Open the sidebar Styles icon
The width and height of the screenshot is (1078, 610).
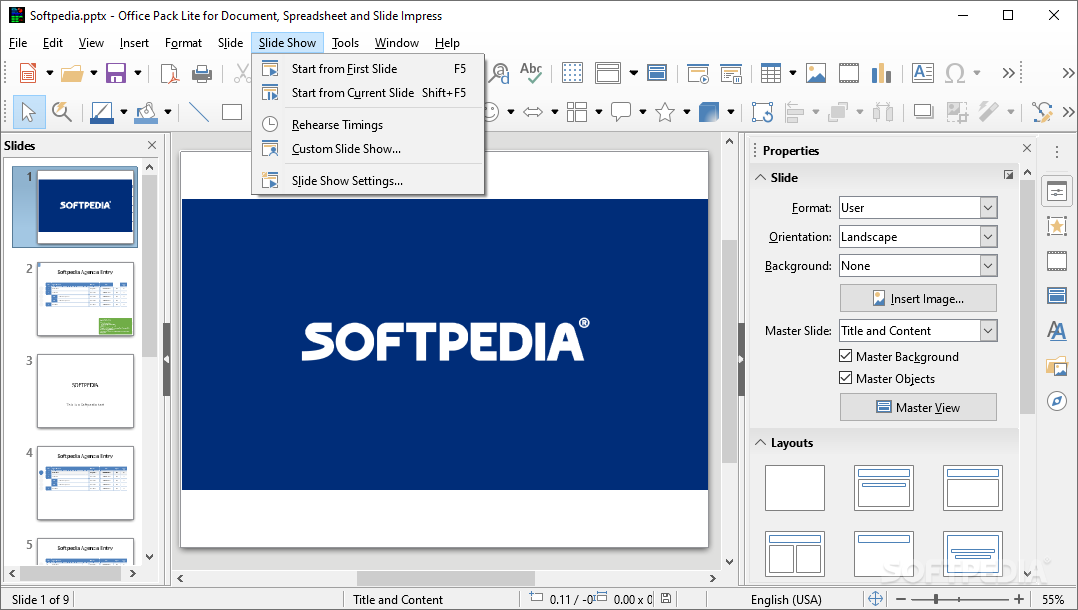(x=1057, y=331)
